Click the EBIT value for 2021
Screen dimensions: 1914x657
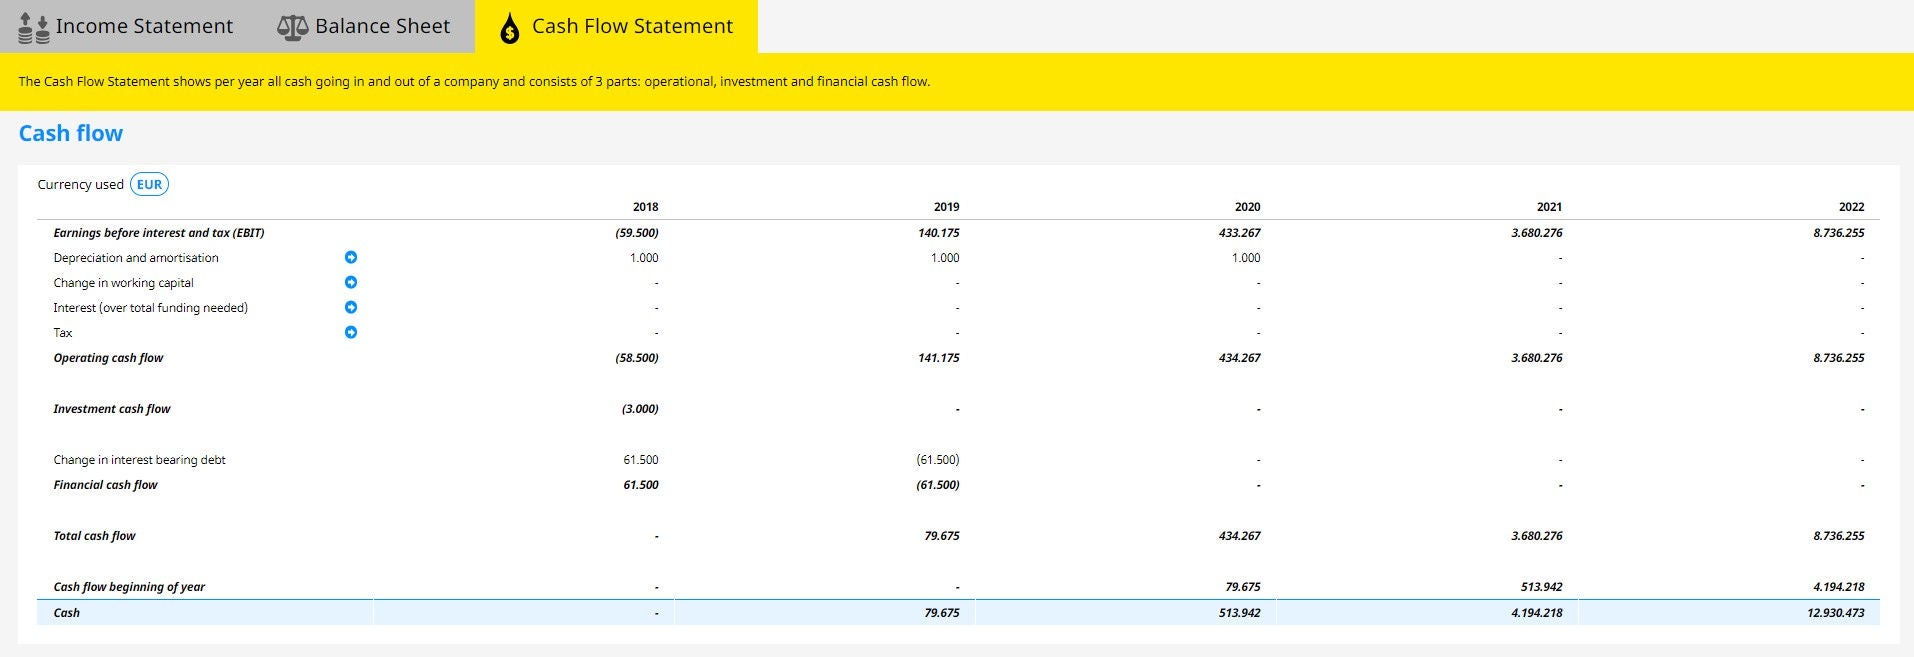click(1536, 233)
